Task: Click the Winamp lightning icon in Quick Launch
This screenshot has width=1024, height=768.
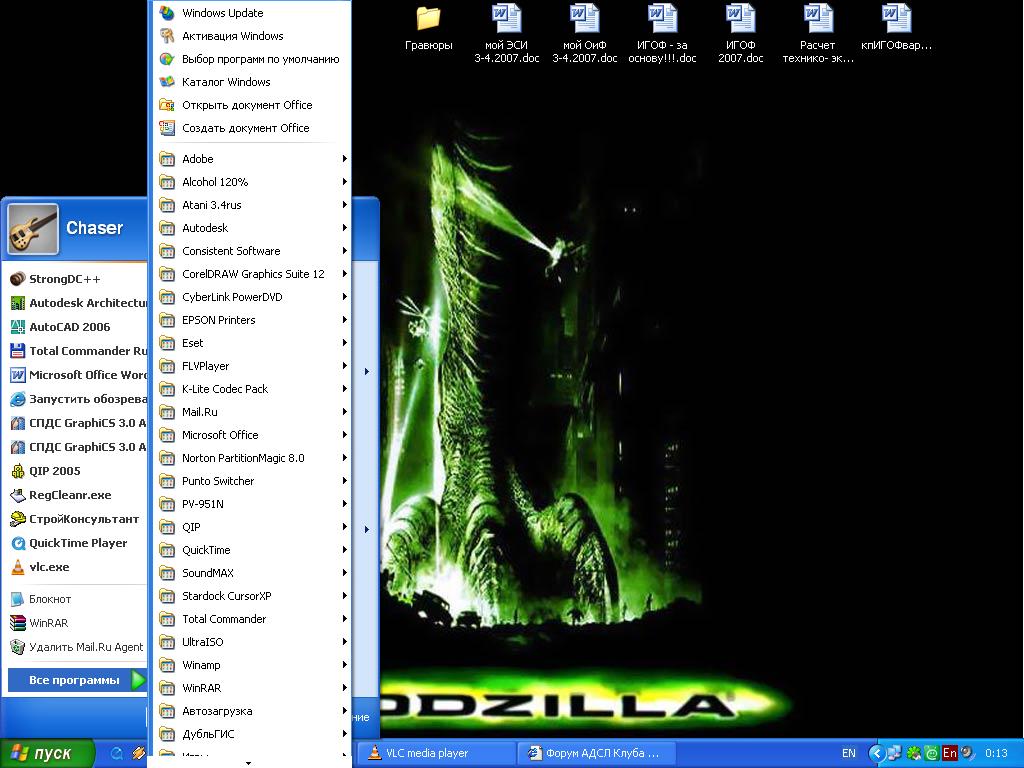Action: pos(138,753)
